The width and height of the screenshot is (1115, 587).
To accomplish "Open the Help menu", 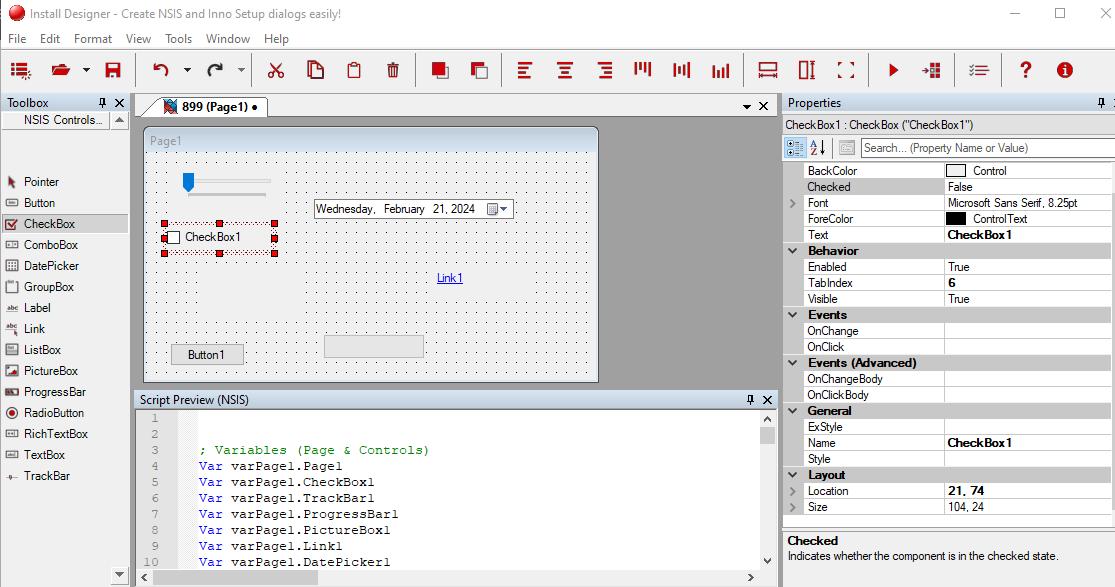I will 276,38.
